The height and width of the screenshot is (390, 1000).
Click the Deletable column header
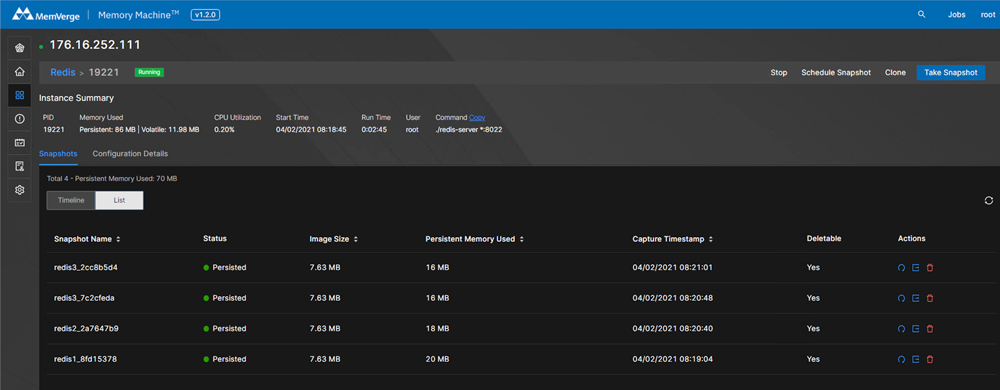coord(824,239)
